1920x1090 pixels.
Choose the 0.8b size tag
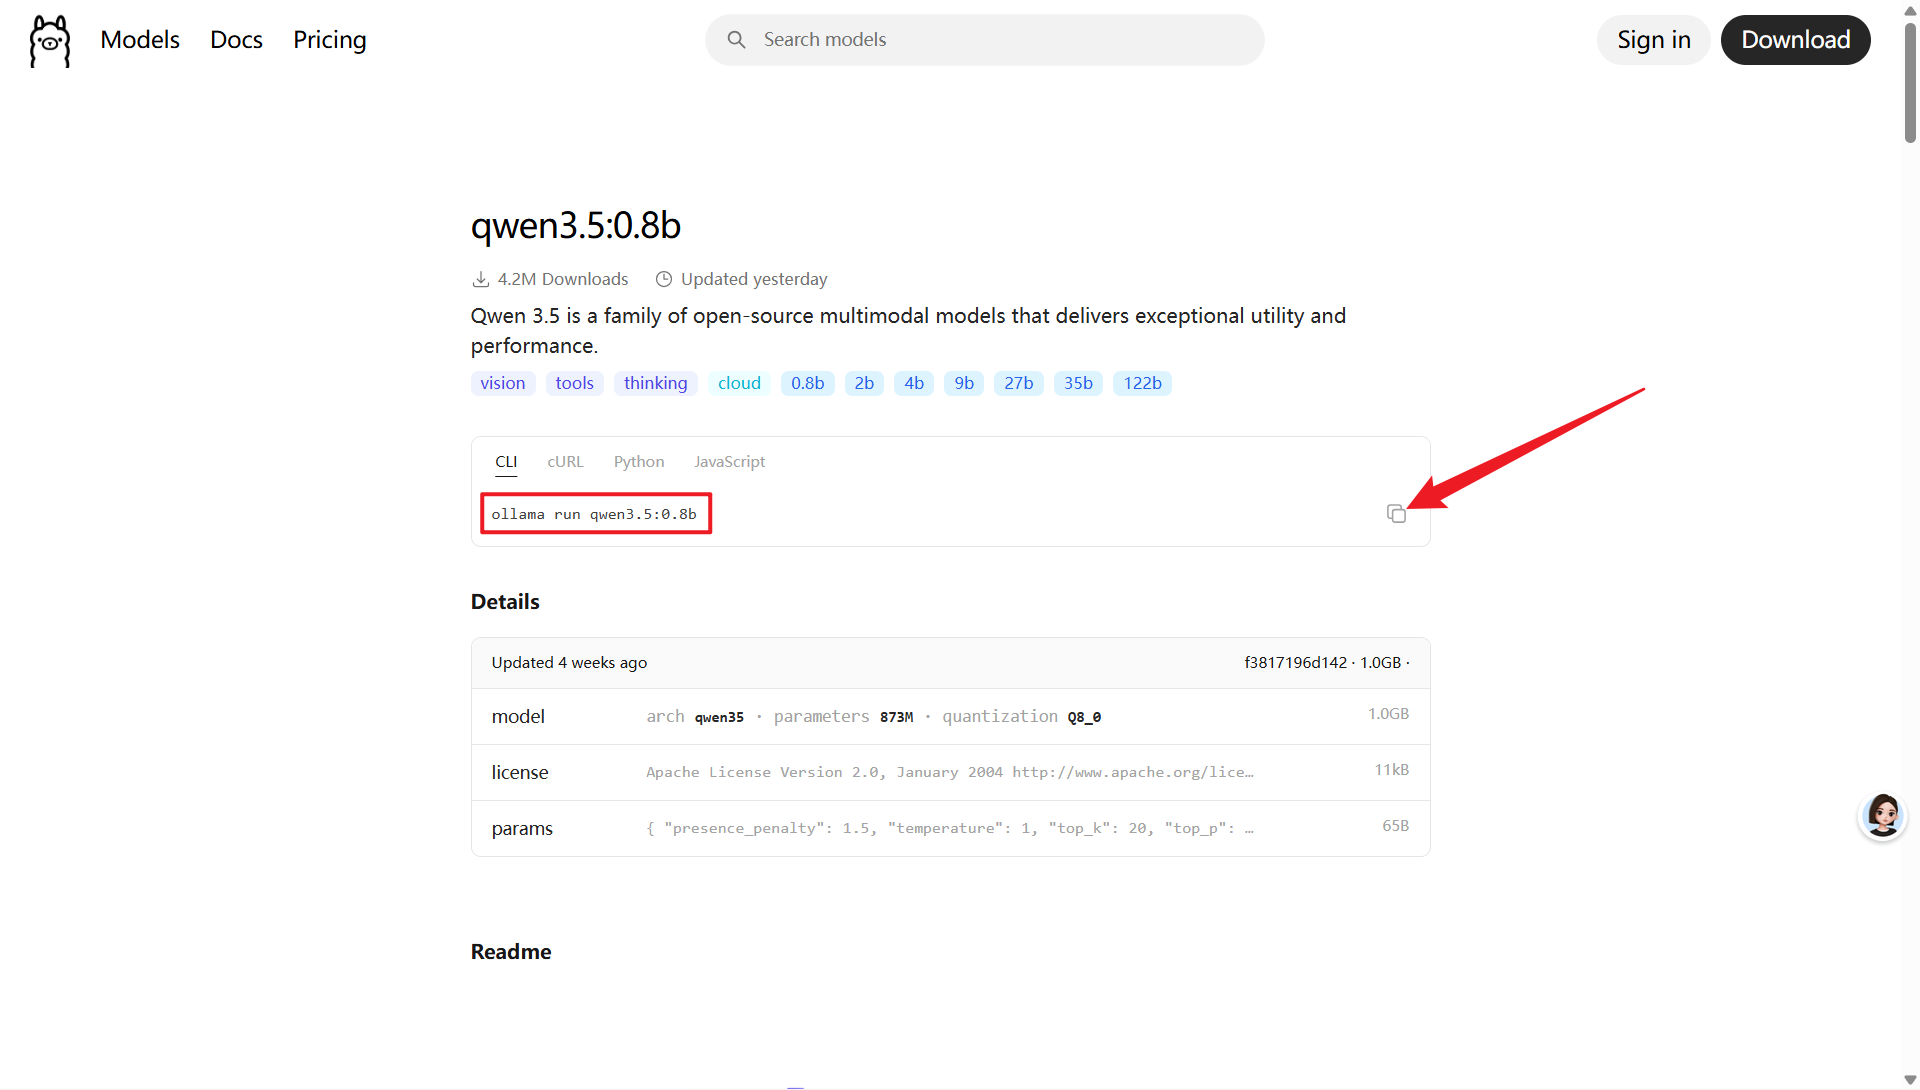coord(808,384)
